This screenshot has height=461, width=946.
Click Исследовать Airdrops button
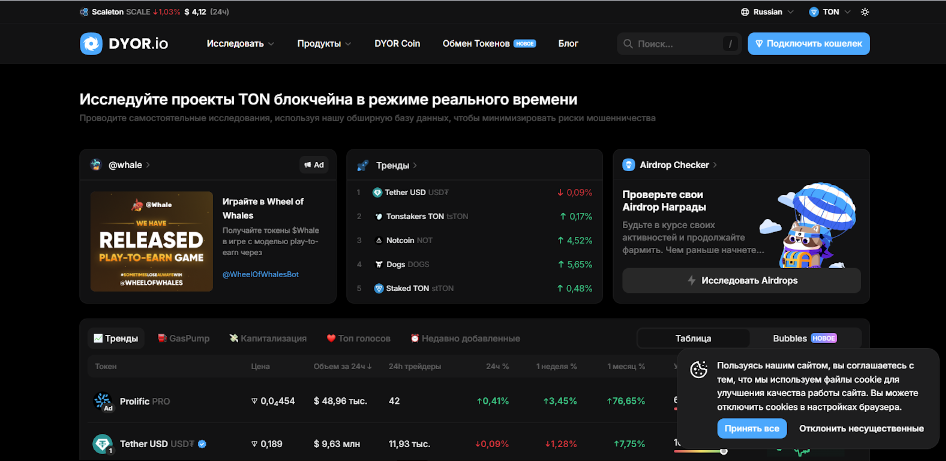tap(741, 281)
